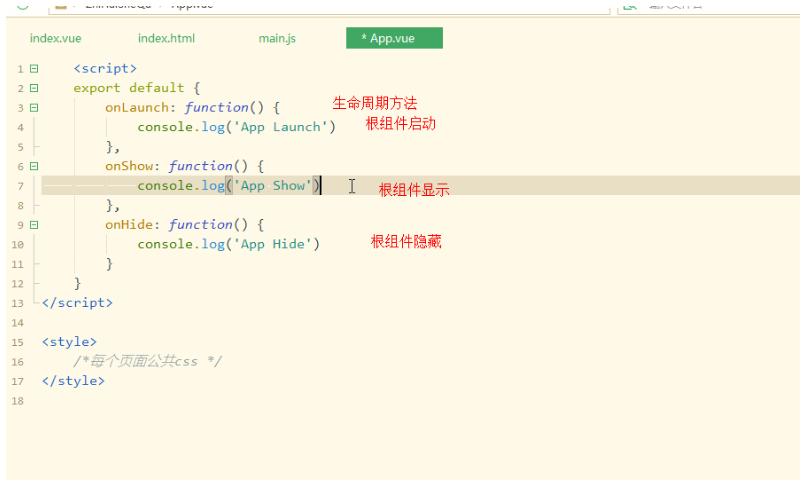Click line number 10 in the gutter

[x=17, y=245]
